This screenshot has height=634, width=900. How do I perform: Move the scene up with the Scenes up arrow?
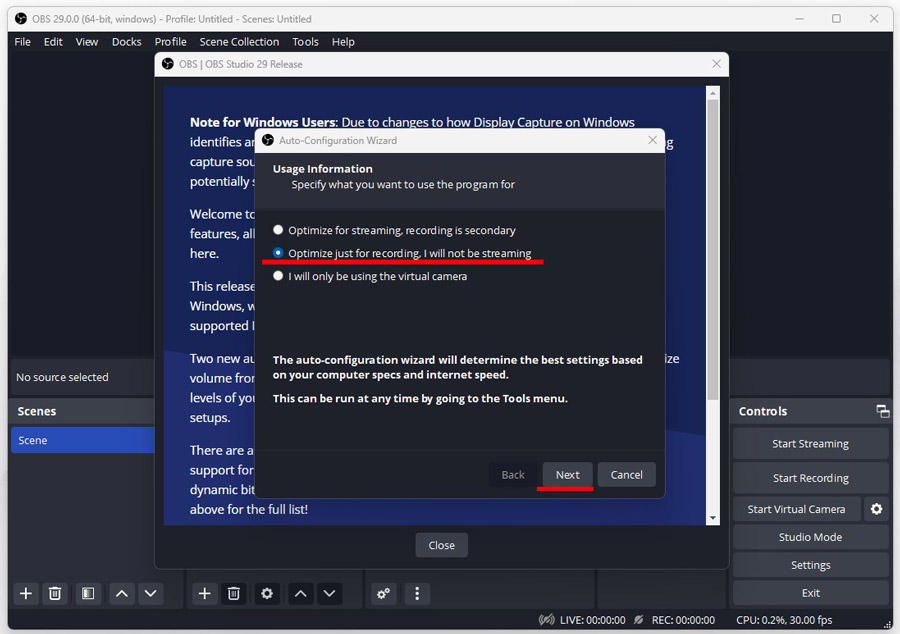122,593
